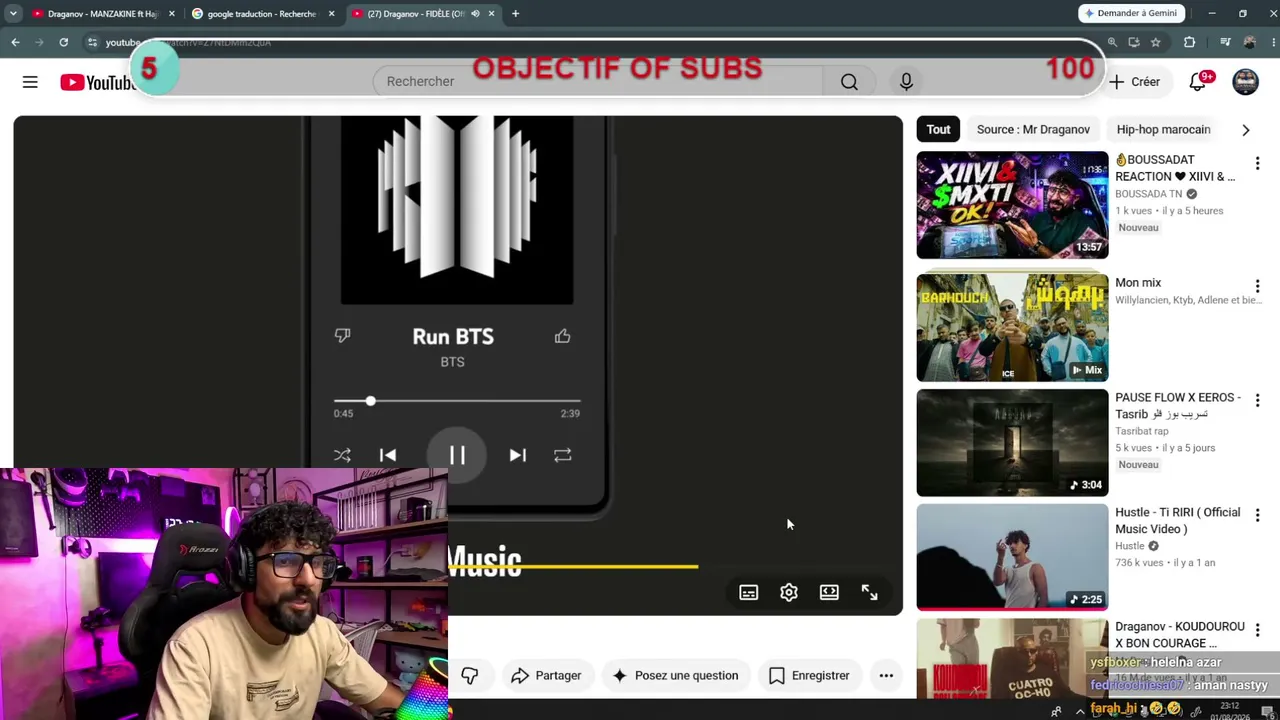The width and height of the screenshot is (1280, 720).
Task: View site information next to the URL
Action: pos(92,42)
